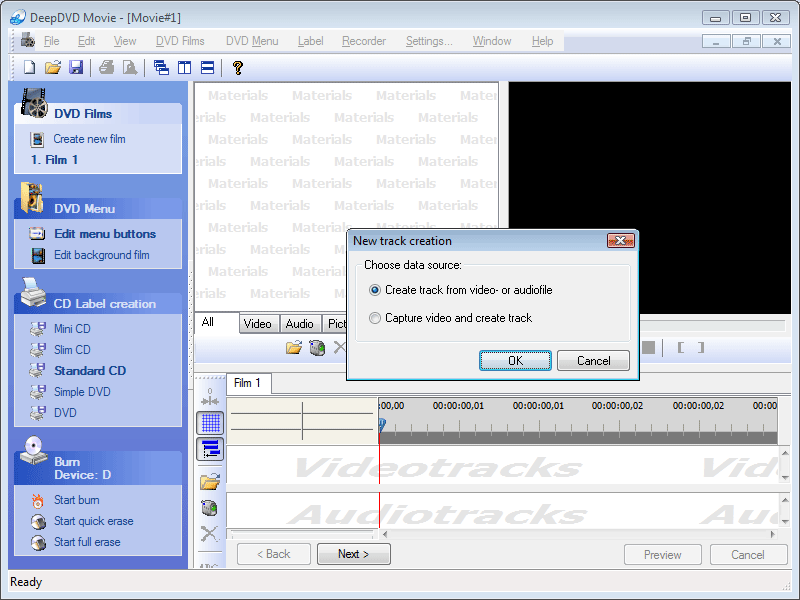Viewport: 800px width, 600px height.
Task: Click the preview seek slider bar
Action: (x=713, y=326)
